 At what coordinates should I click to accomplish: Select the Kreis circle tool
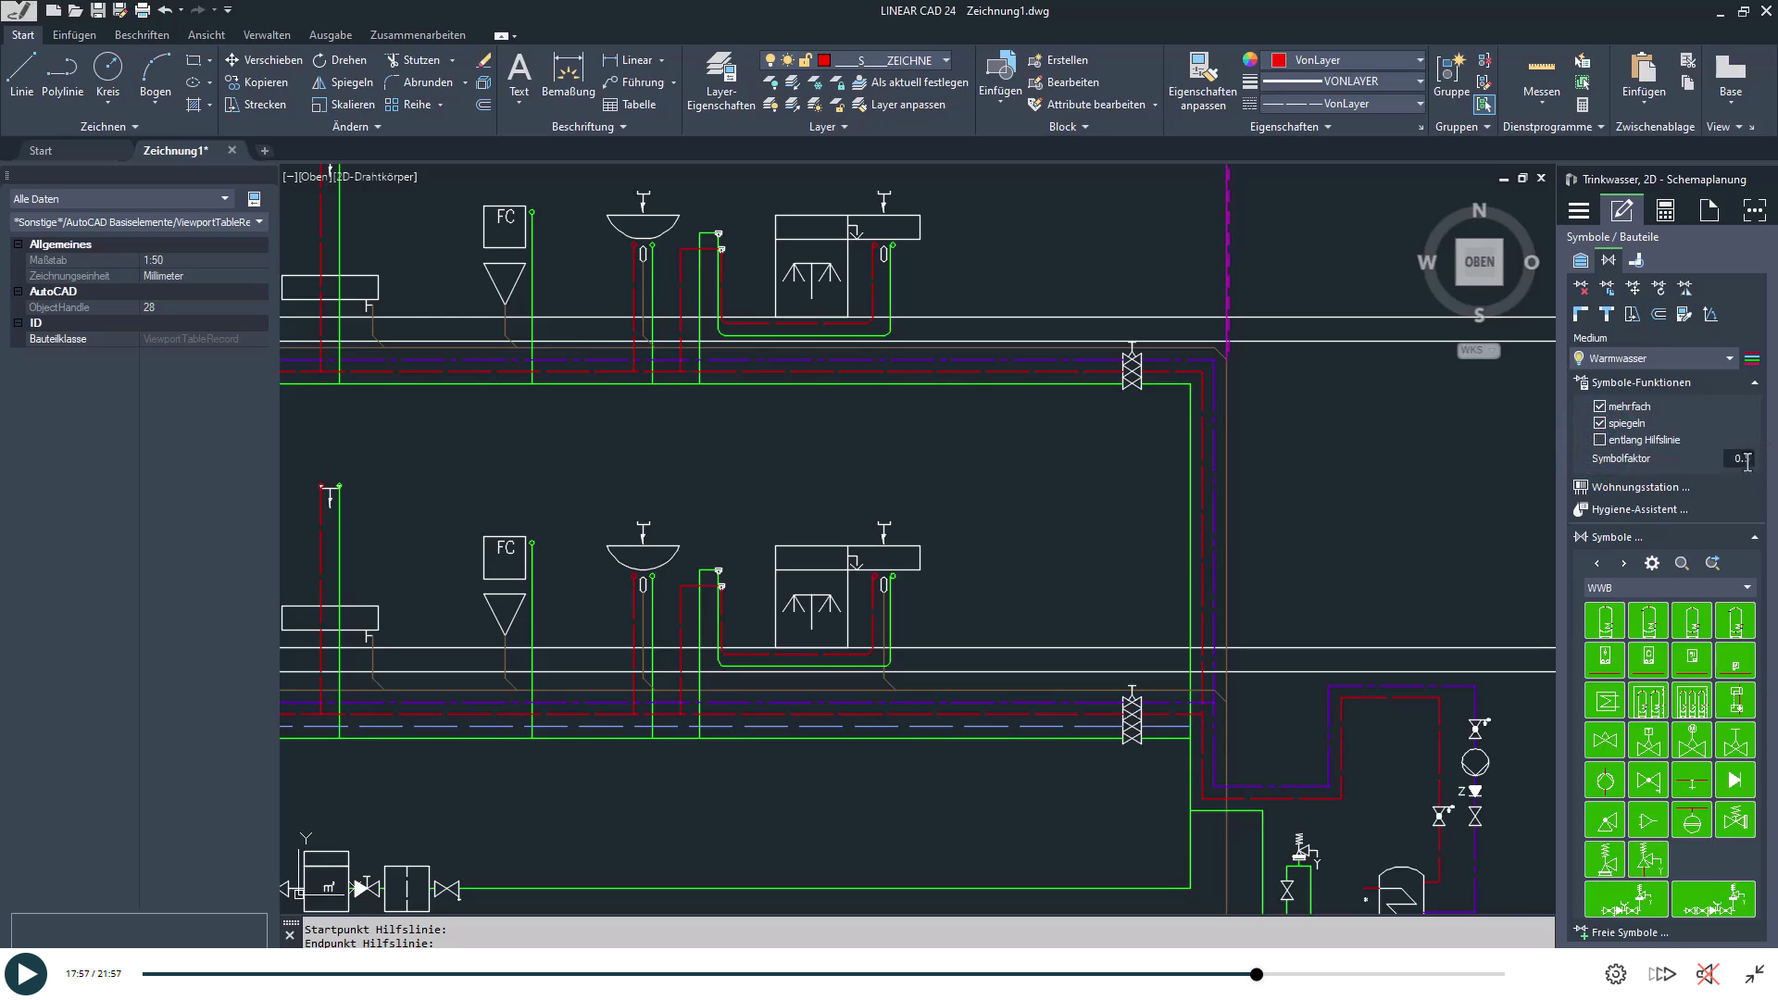[x=107, y=76]
